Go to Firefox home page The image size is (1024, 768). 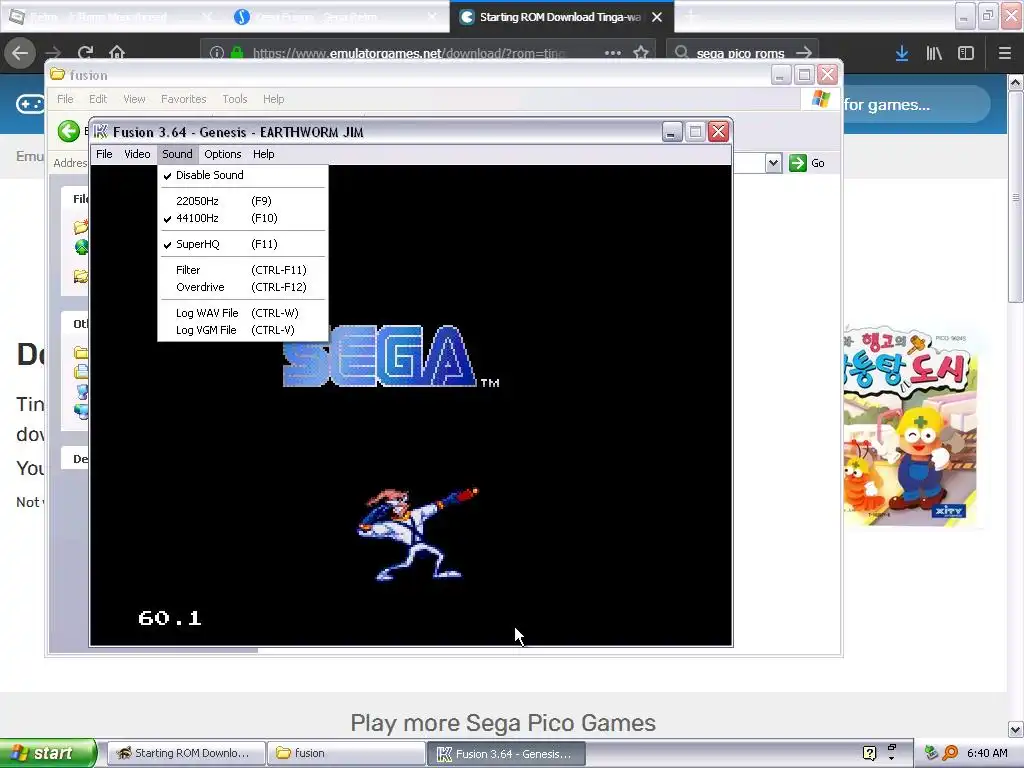click(x=117, y=53)
